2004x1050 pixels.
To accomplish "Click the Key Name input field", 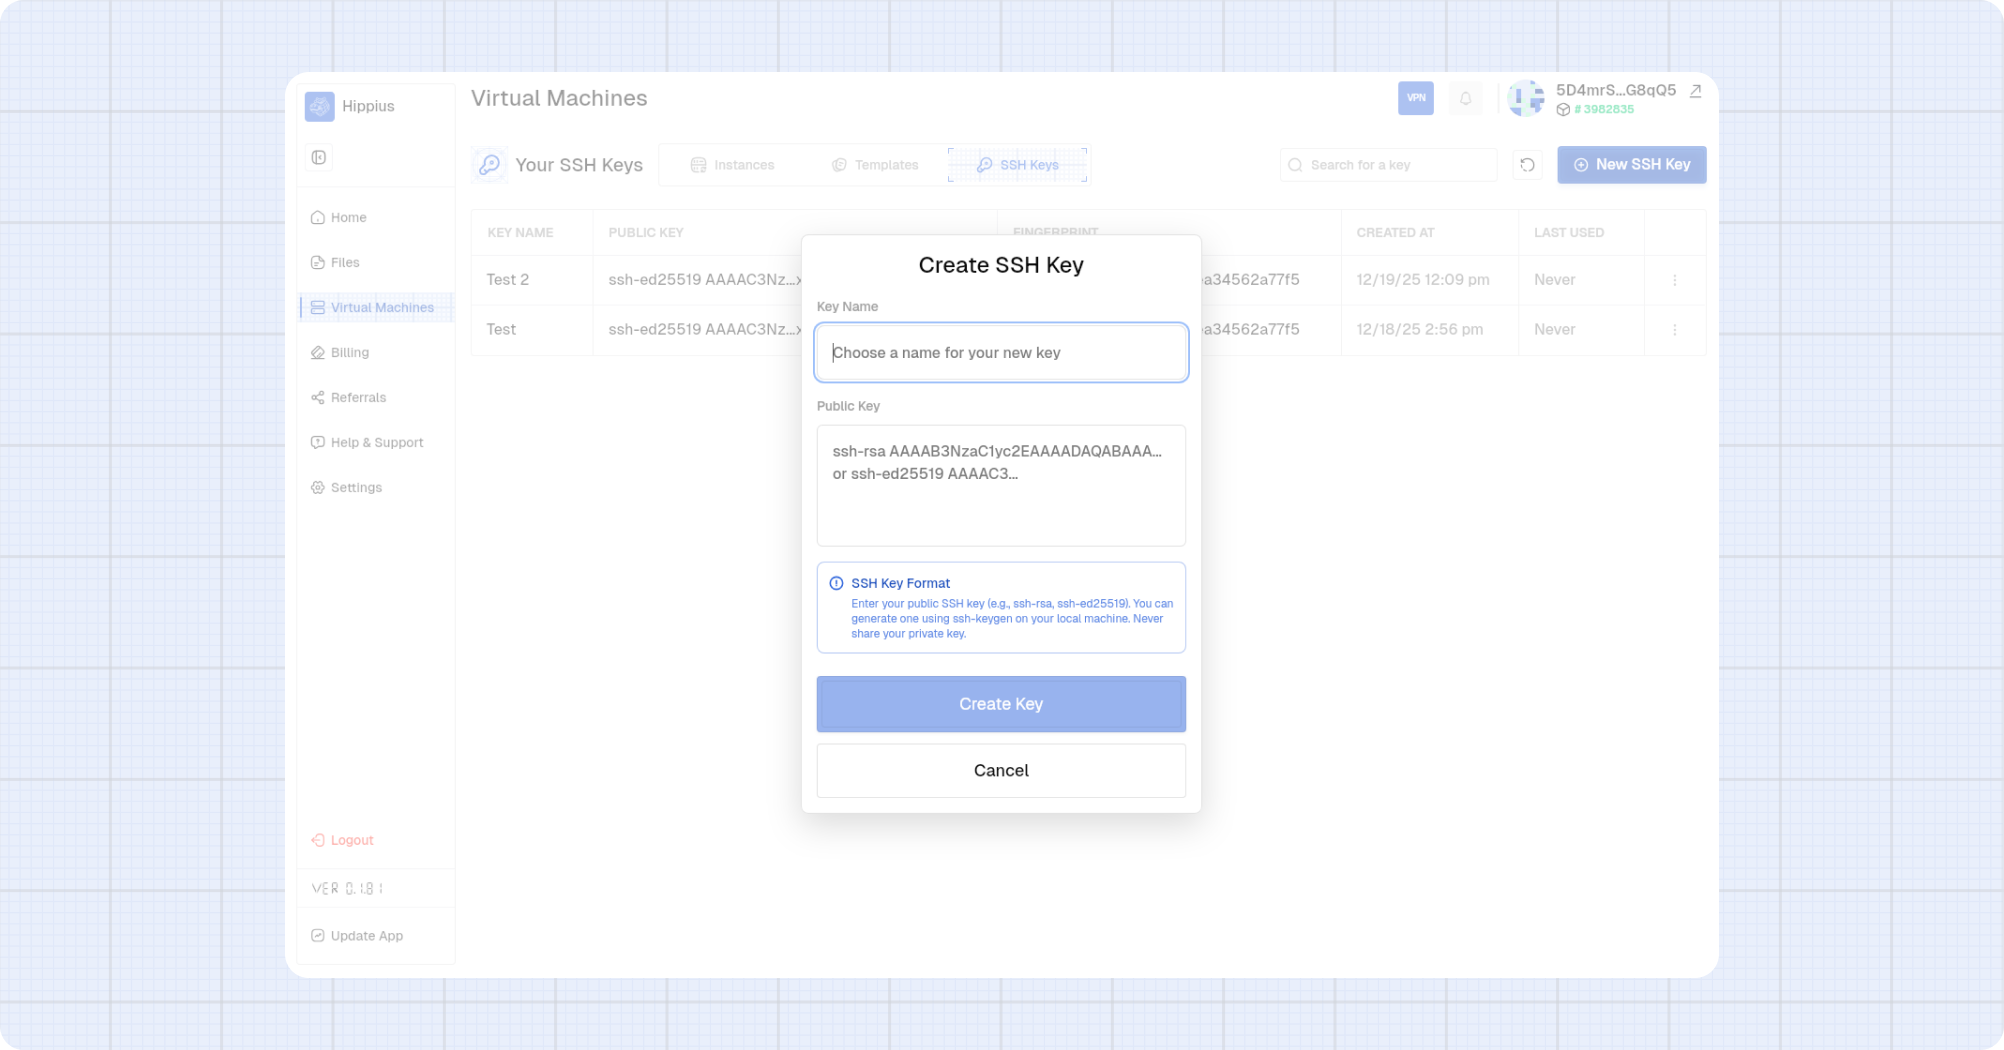I will point(1000,352).
